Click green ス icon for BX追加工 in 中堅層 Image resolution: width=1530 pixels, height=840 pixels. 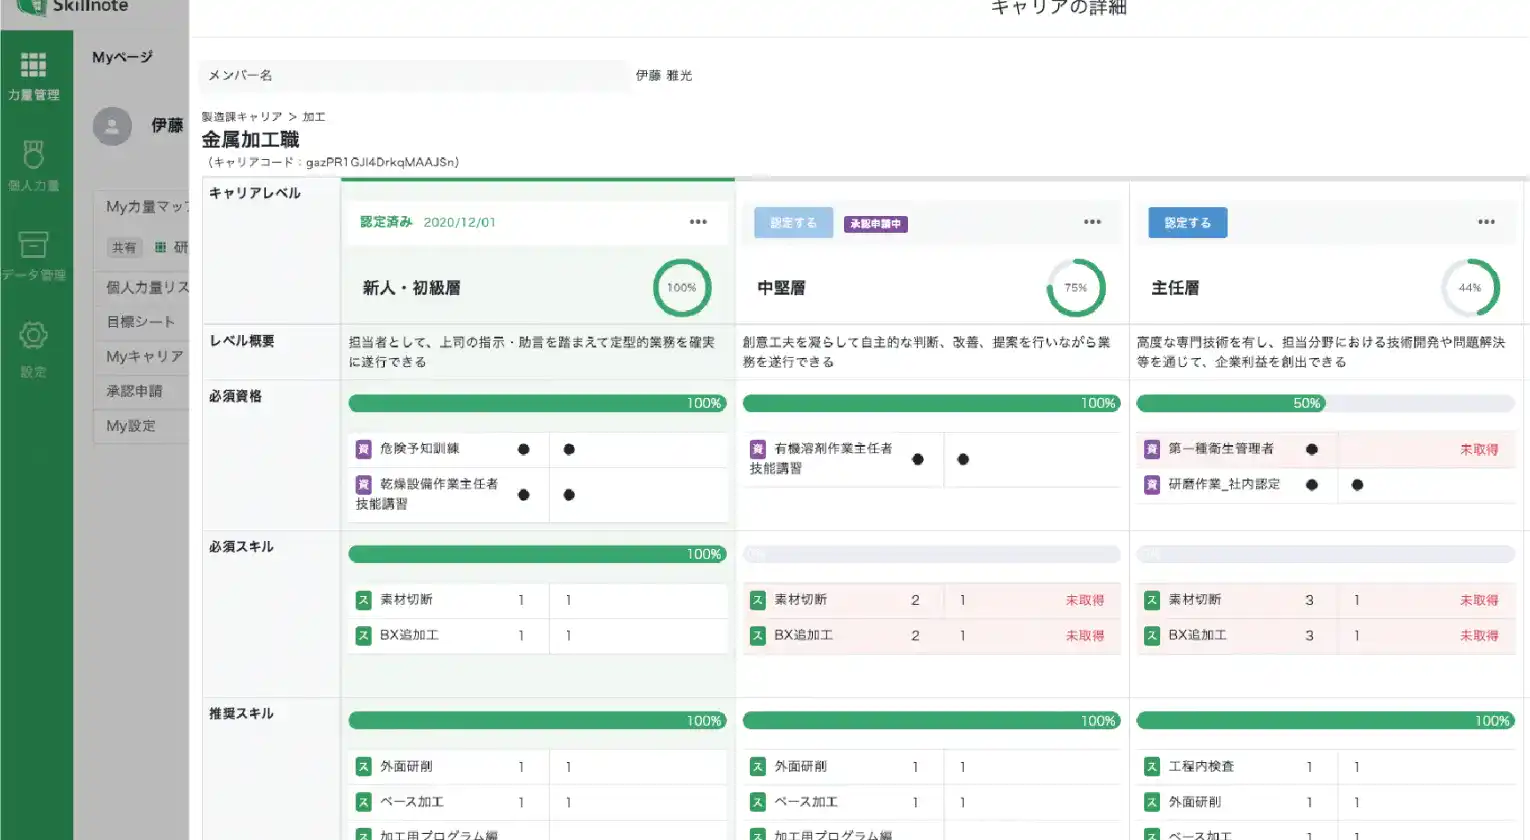pyautogui.click(x=758, y=635)
